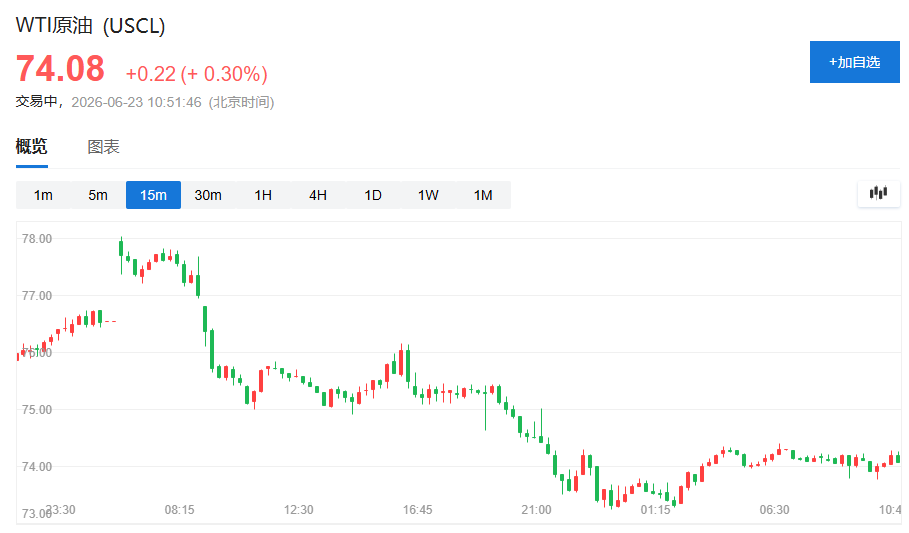The width and height of the screenshot is (909, 533).
Task: Select the 15m interval
Action: click(153, 195)
